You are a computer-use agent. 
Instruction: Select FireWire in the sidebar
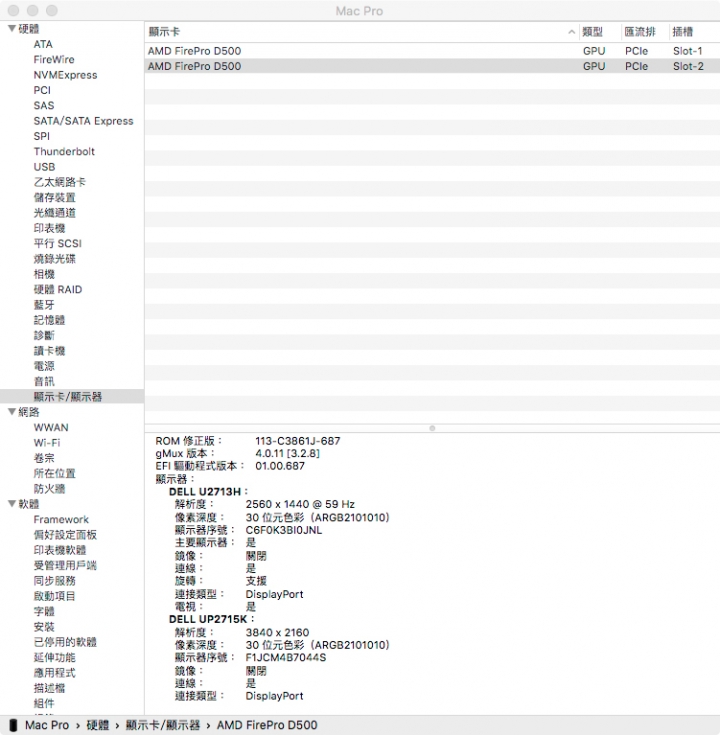pos(54,60)
